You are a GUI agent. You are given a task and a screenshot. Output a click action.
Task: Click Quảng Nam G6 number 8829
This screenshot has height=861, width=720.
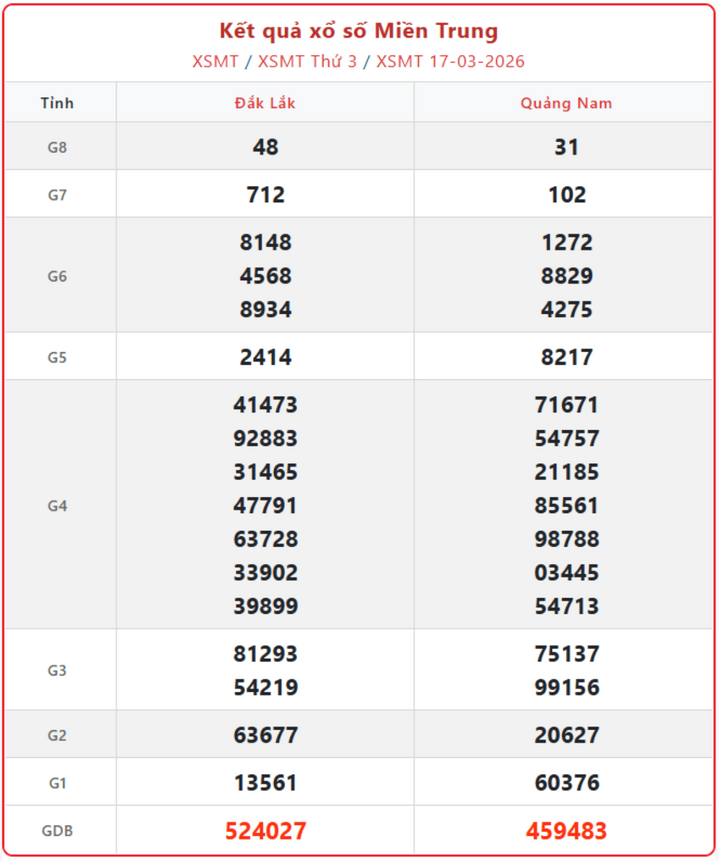[566, 276]
